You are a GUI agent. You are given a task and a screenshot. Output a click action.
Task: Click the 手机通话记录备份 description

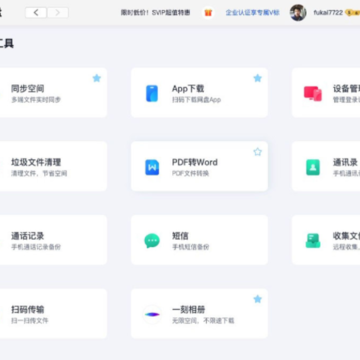(x=36, y=247)
